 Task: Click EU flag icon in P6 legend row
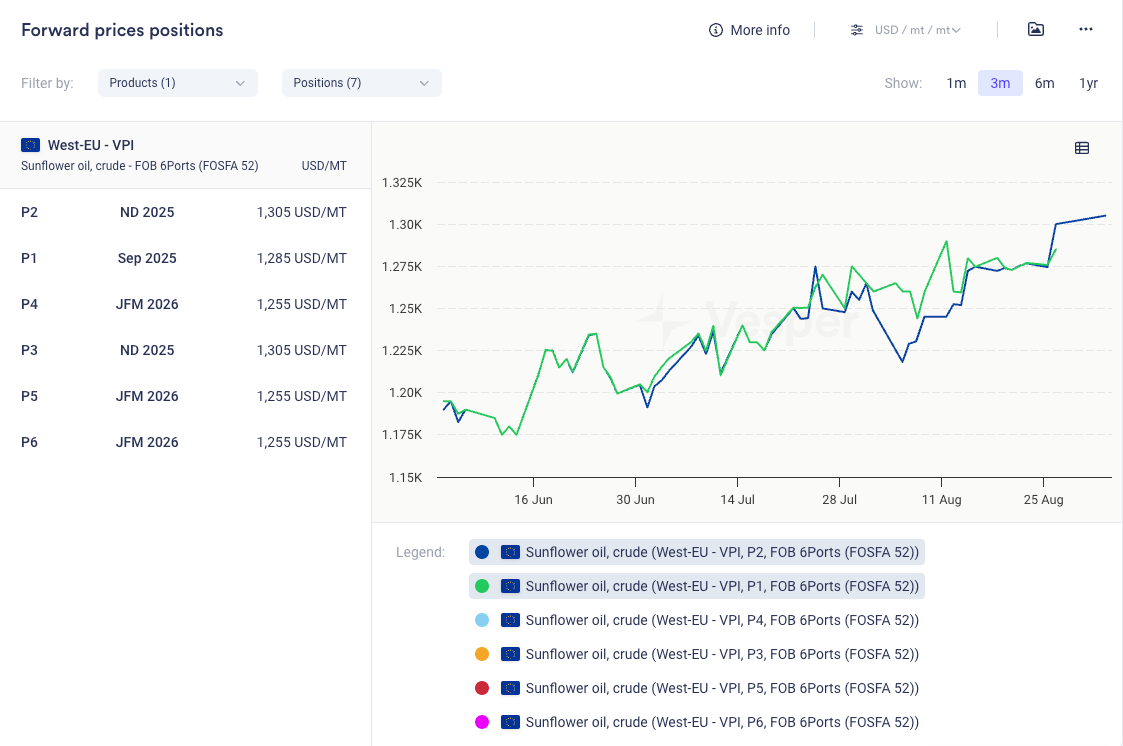[511, 722]
